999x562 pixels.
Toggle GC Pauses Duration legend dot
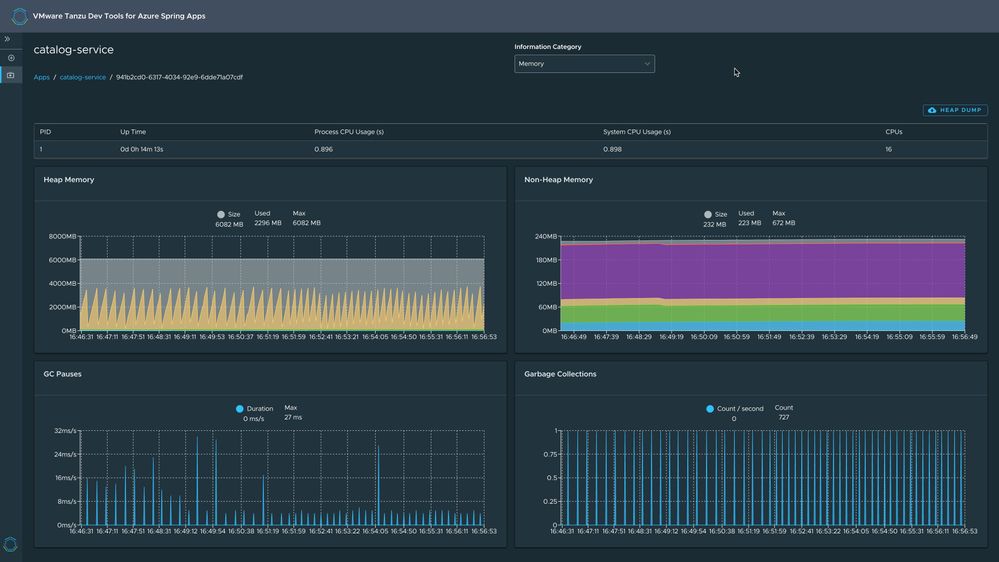(240, 409)
